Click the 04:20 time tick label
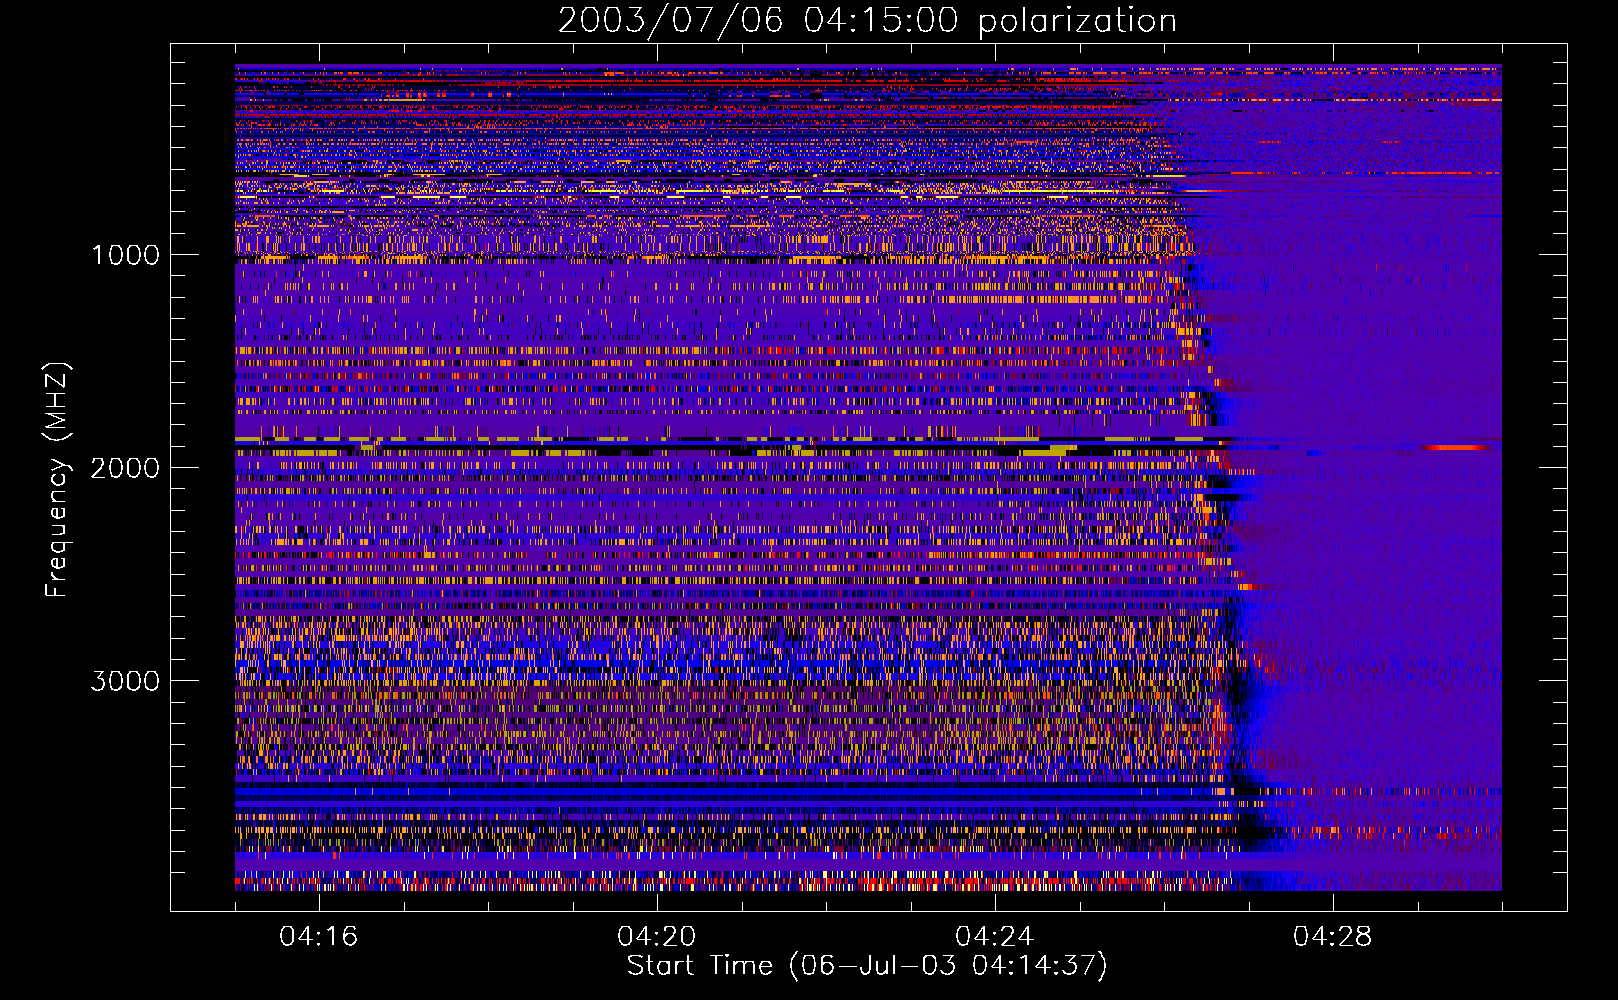The image size is (1618, 1000). point(657,937)
